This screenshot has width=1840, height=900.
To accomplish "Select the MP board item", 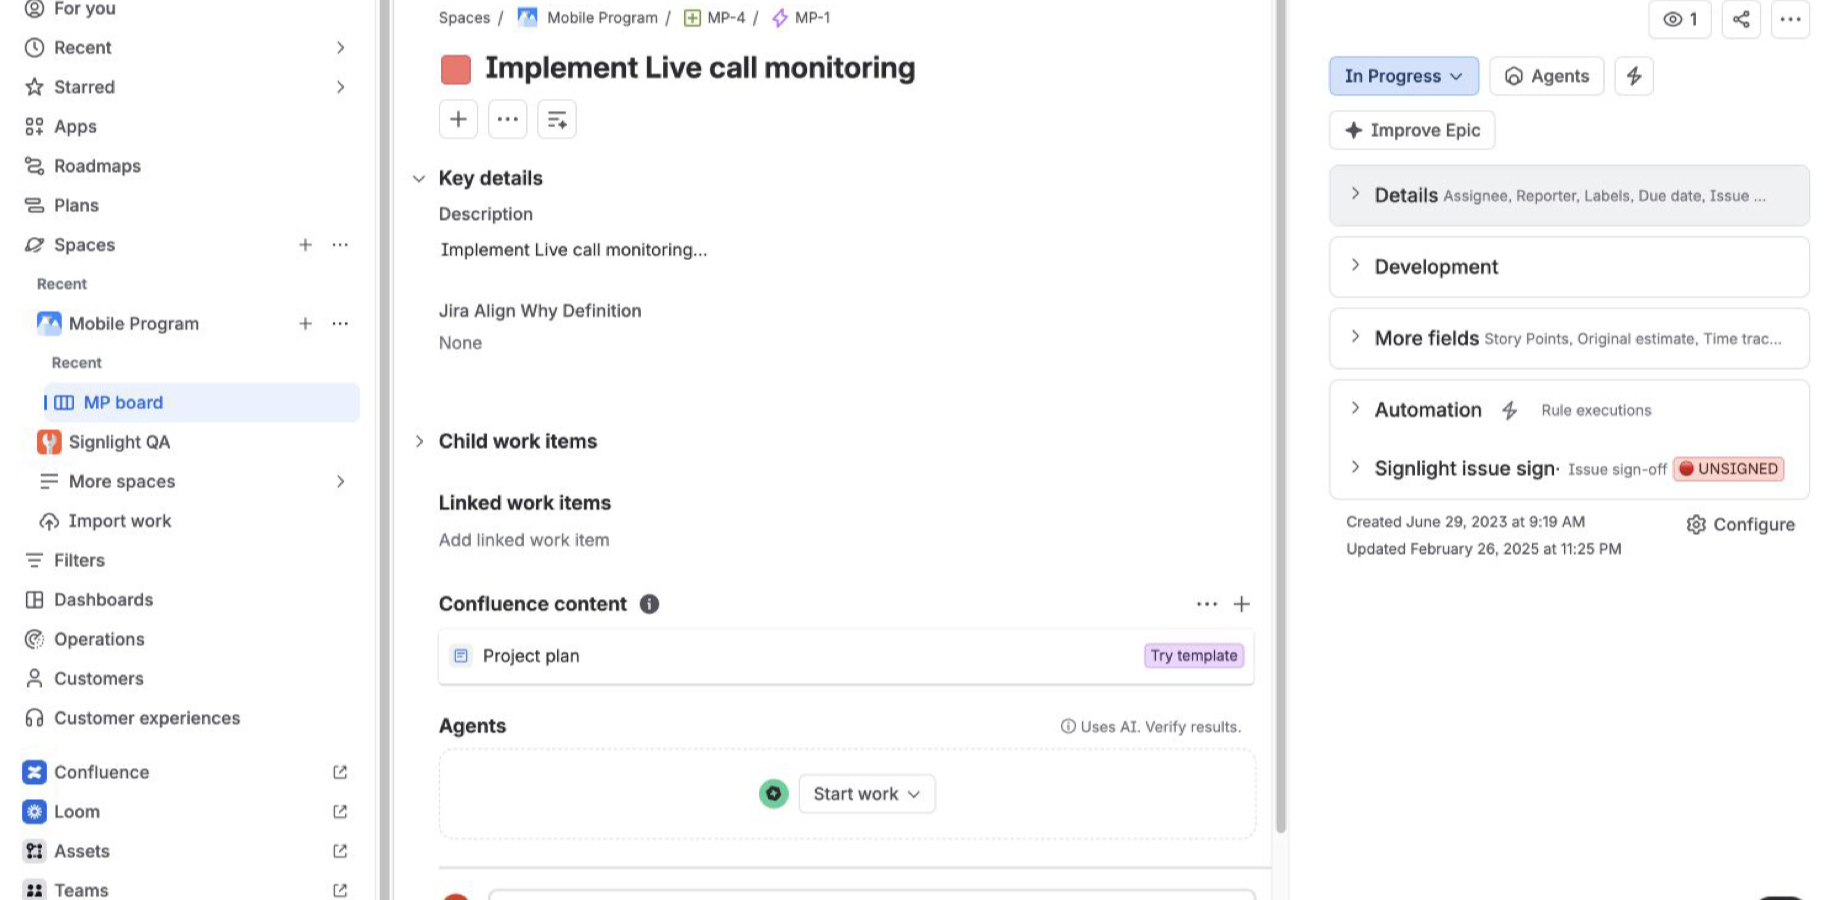I will pos(201,403).
